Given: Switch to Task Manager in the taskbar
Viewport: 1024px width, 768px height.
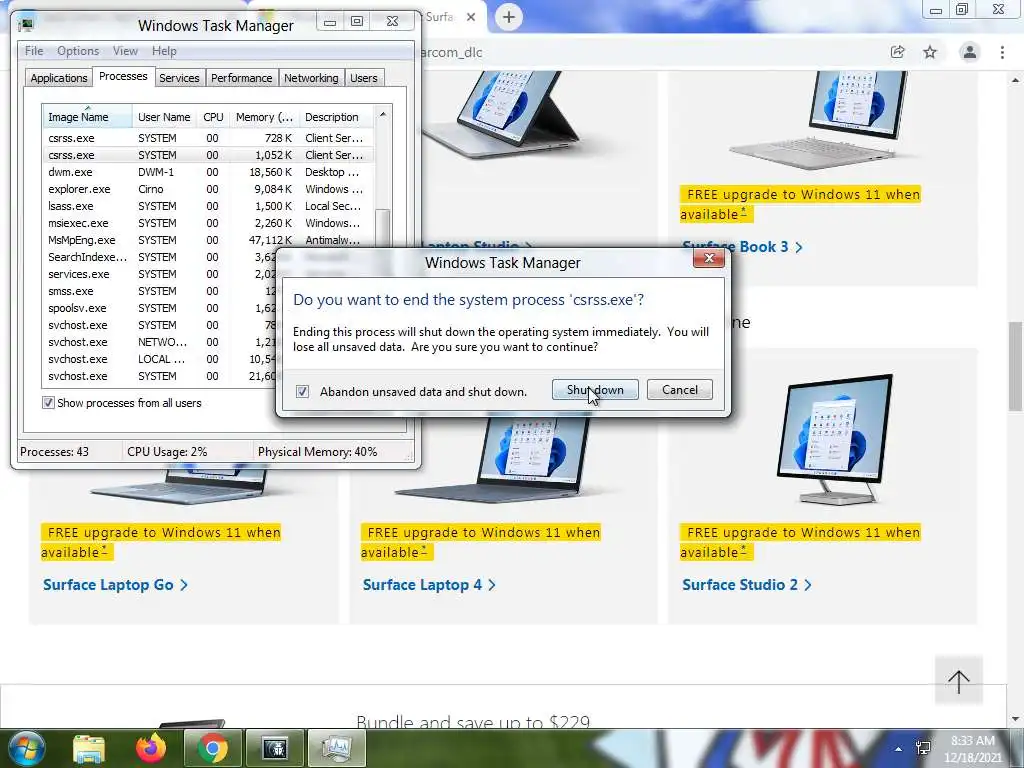Looking at the screenshot, I should (337, 748).
